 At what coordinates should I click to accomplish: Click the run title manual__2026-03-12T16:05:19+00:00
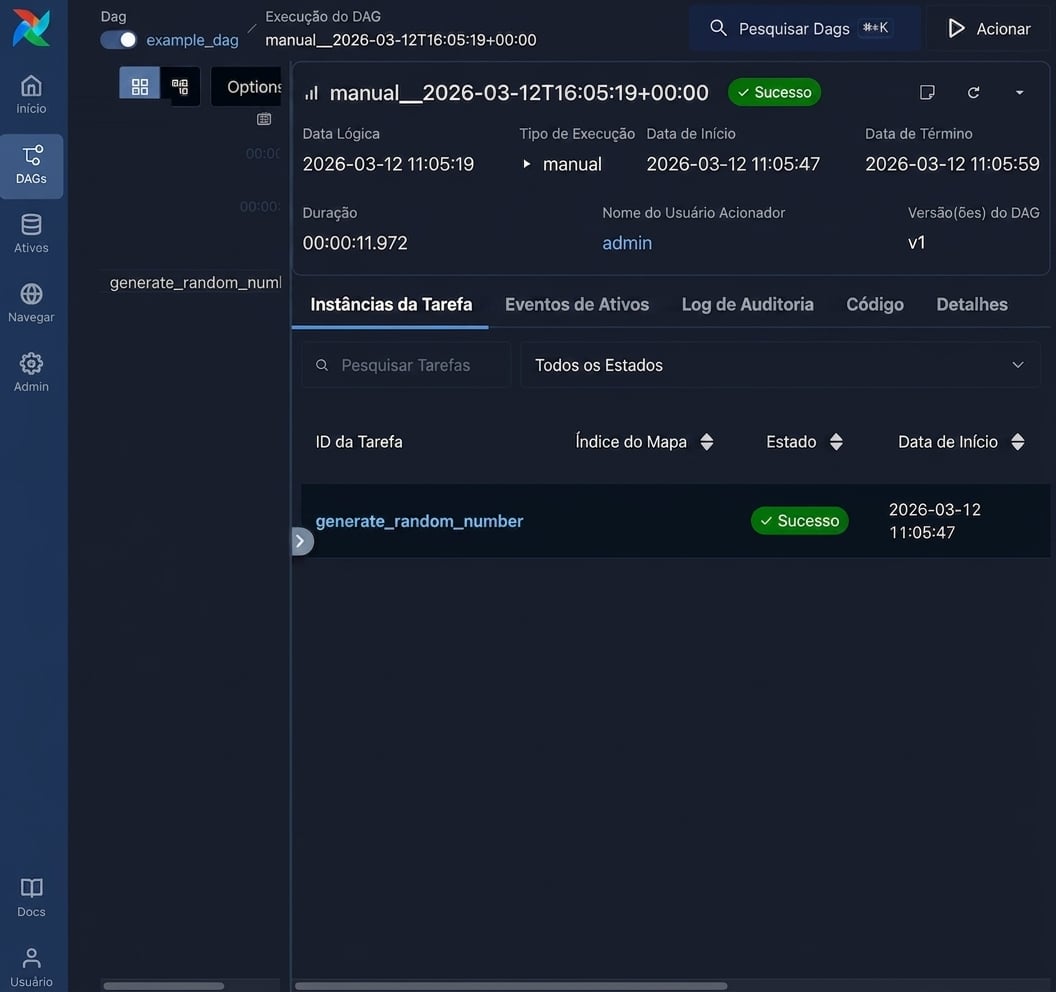(x=519, y=92)
